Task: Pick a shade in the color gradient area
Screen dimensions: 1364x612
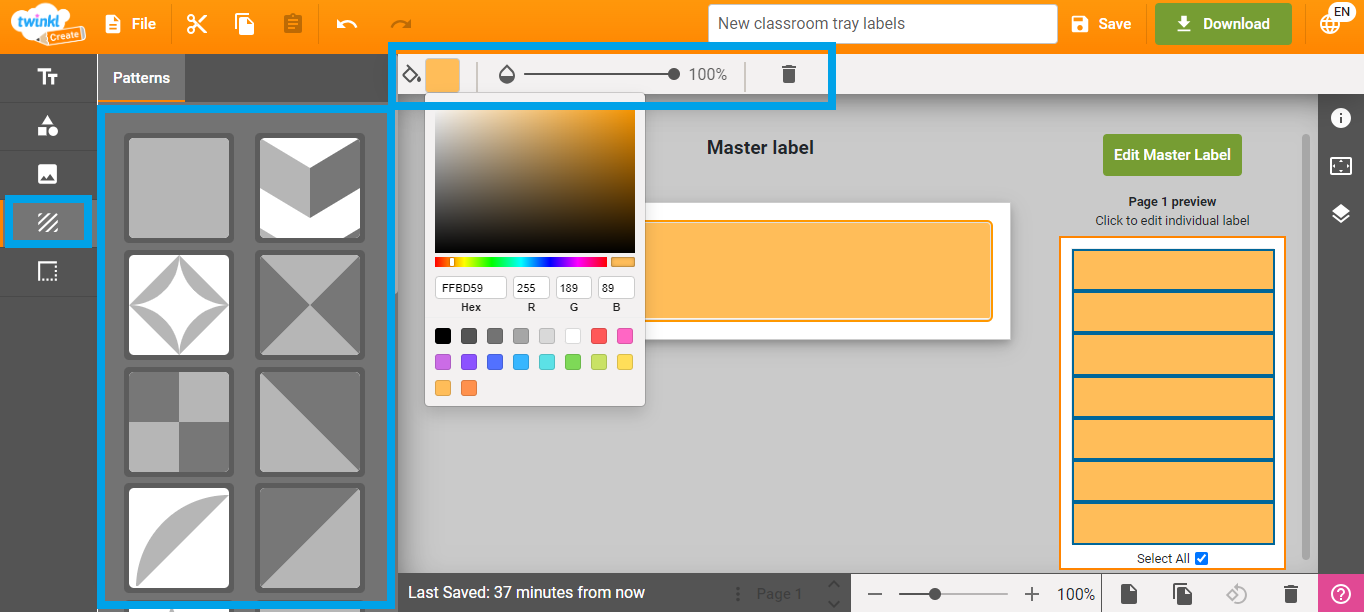Action: 535,181
